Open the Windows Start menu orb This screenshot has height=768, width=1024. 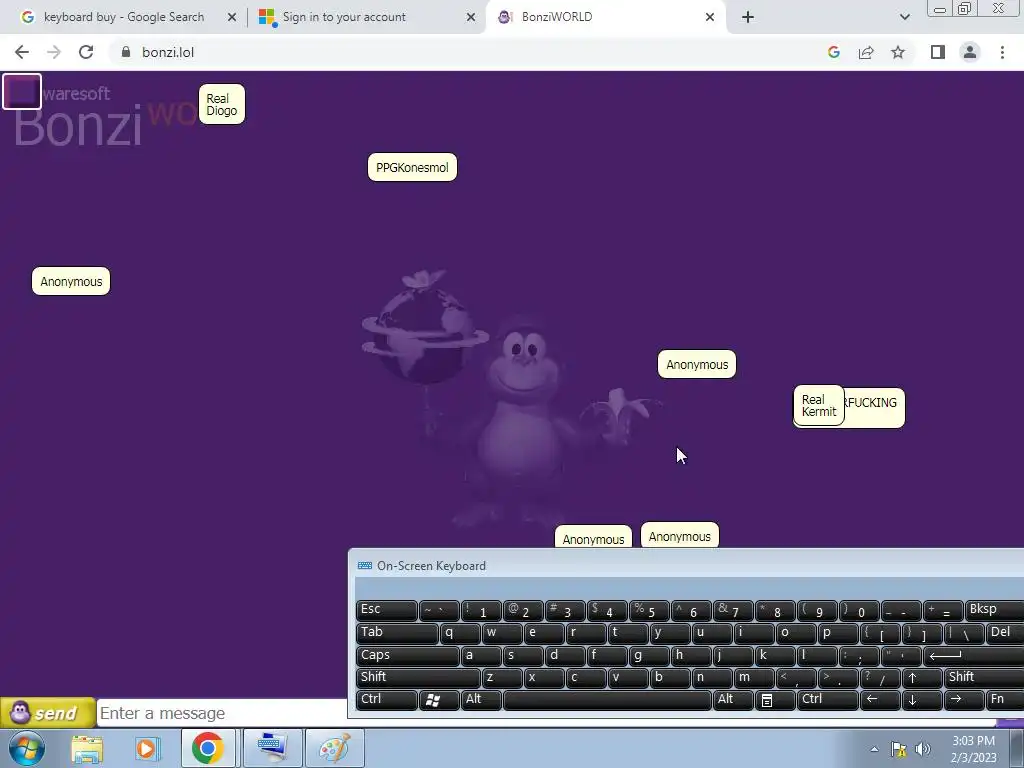27,748
